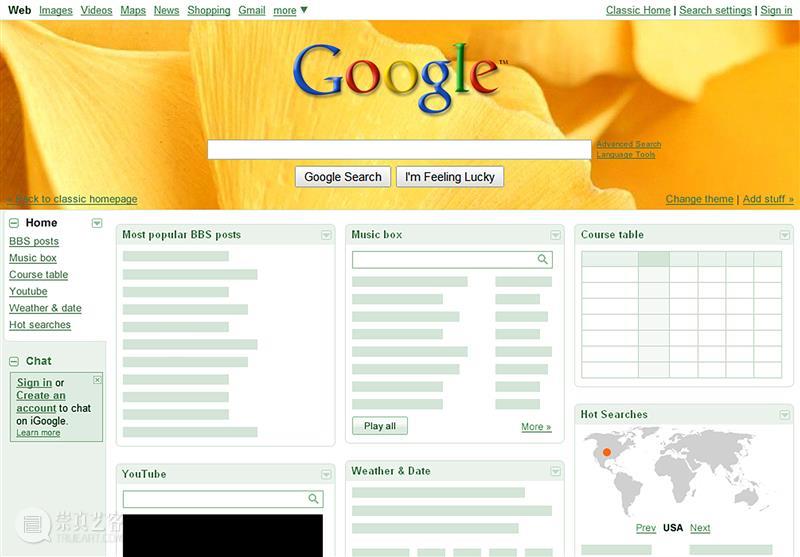Select the Home tab in sidebar
Image resolution: width=800 pixels, height=557 pixels.
(41, 223)
